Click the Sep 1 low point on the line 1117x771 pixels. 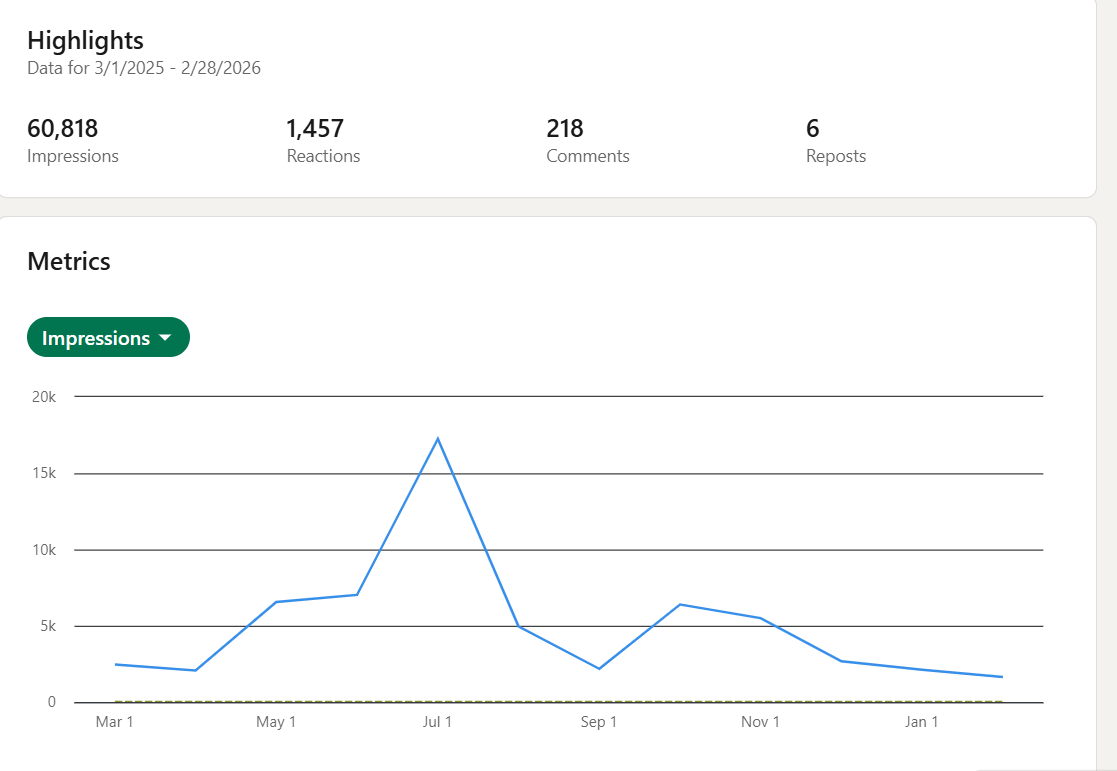599,668
